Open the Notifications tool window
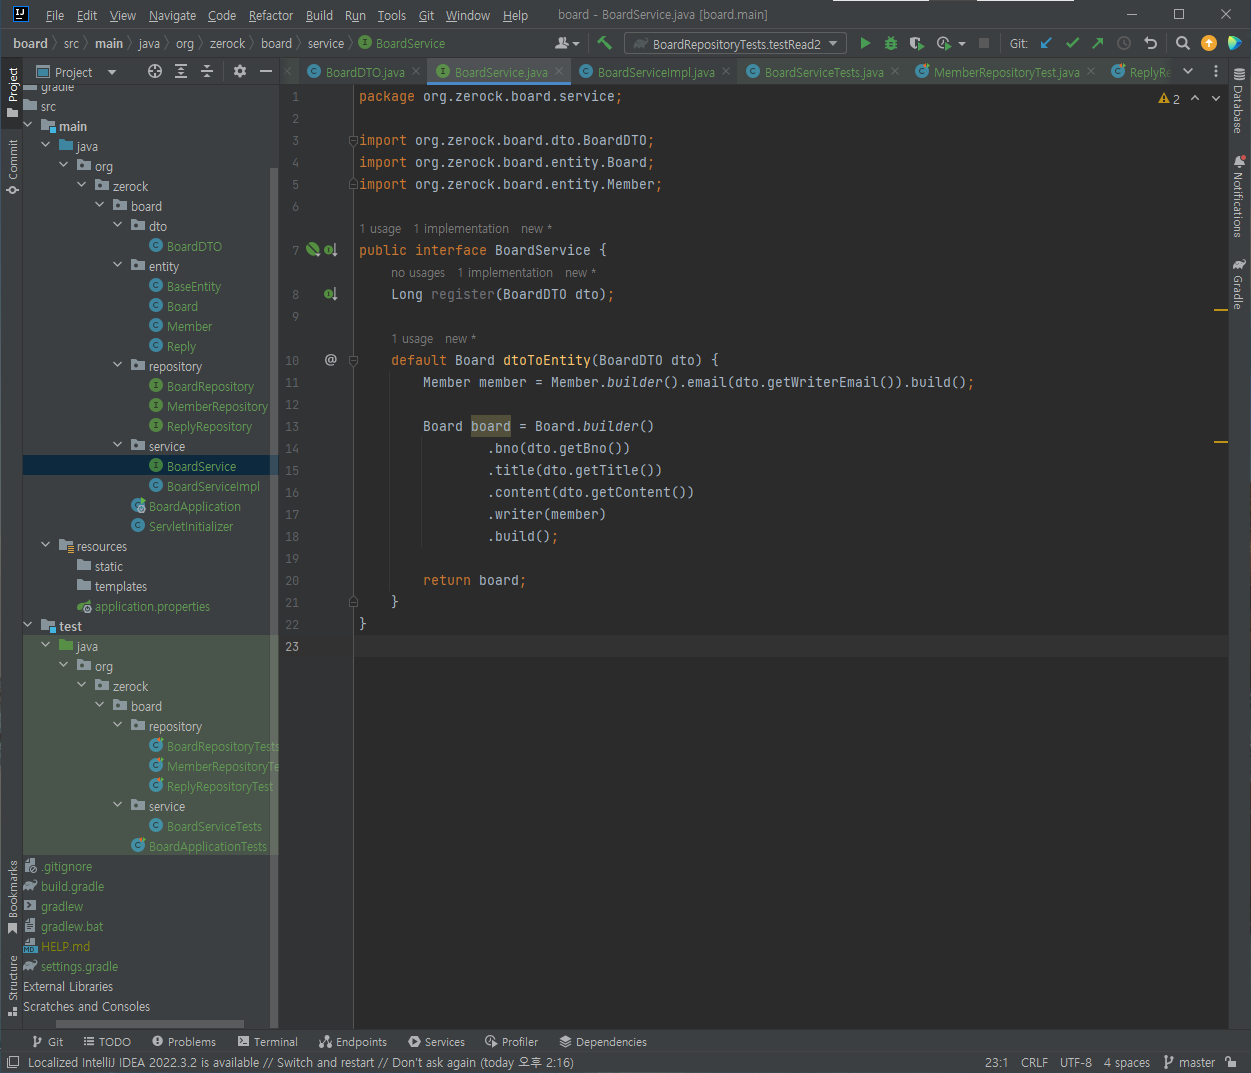1251x1073 pixels. (1239, 196)
